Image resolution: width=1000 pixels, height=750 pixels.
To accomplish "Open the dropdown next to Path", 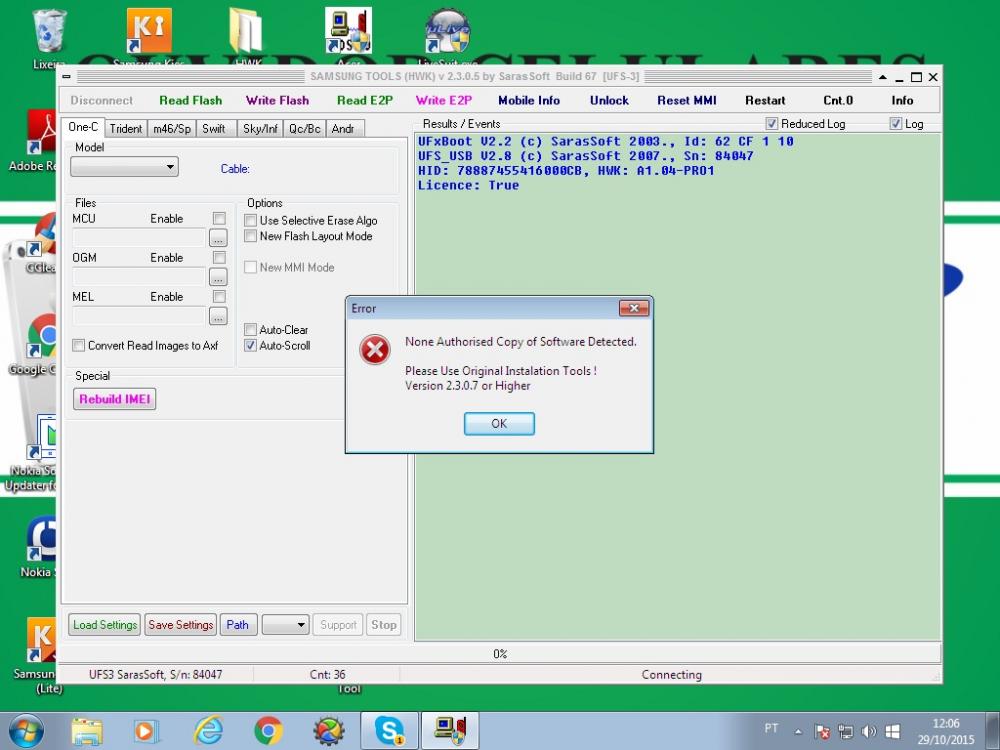I will [286, 625].
